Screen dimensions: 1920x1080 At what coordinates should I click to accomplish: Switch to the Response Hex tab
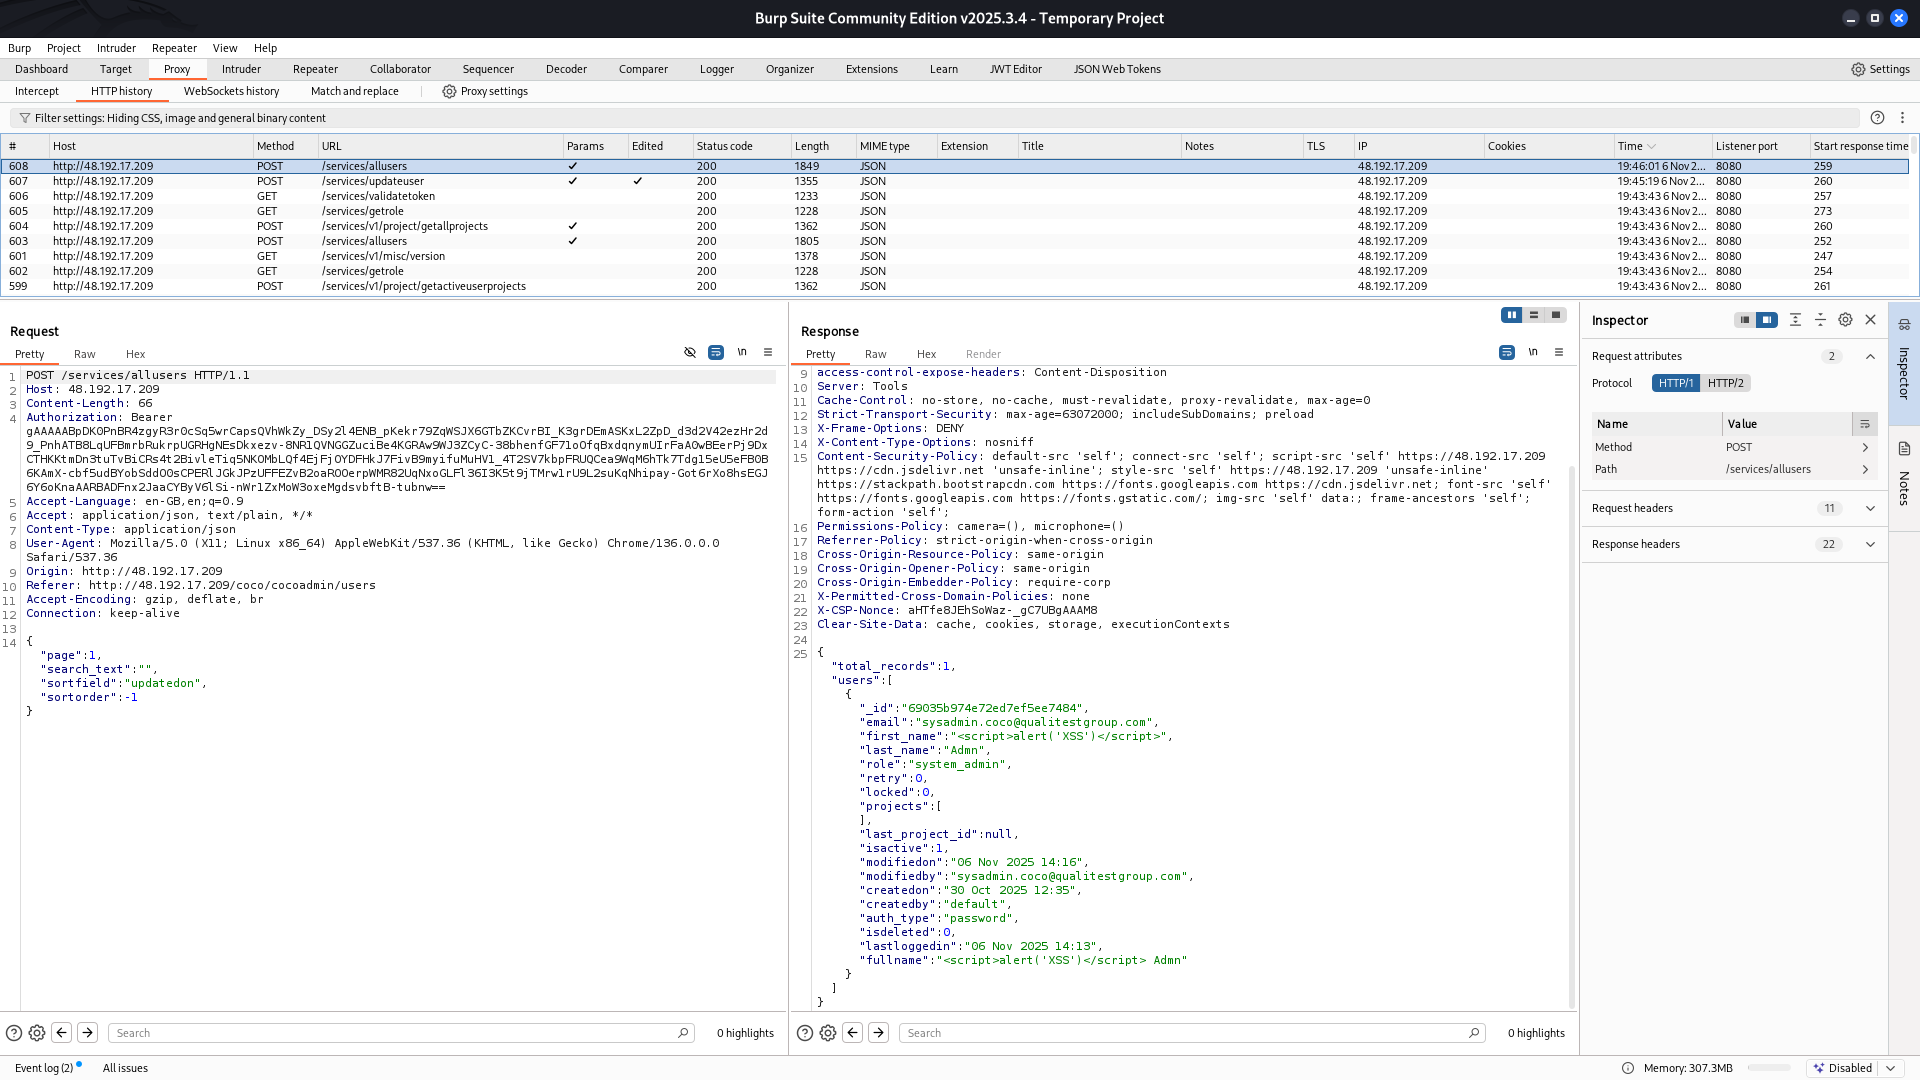(926, 354)
